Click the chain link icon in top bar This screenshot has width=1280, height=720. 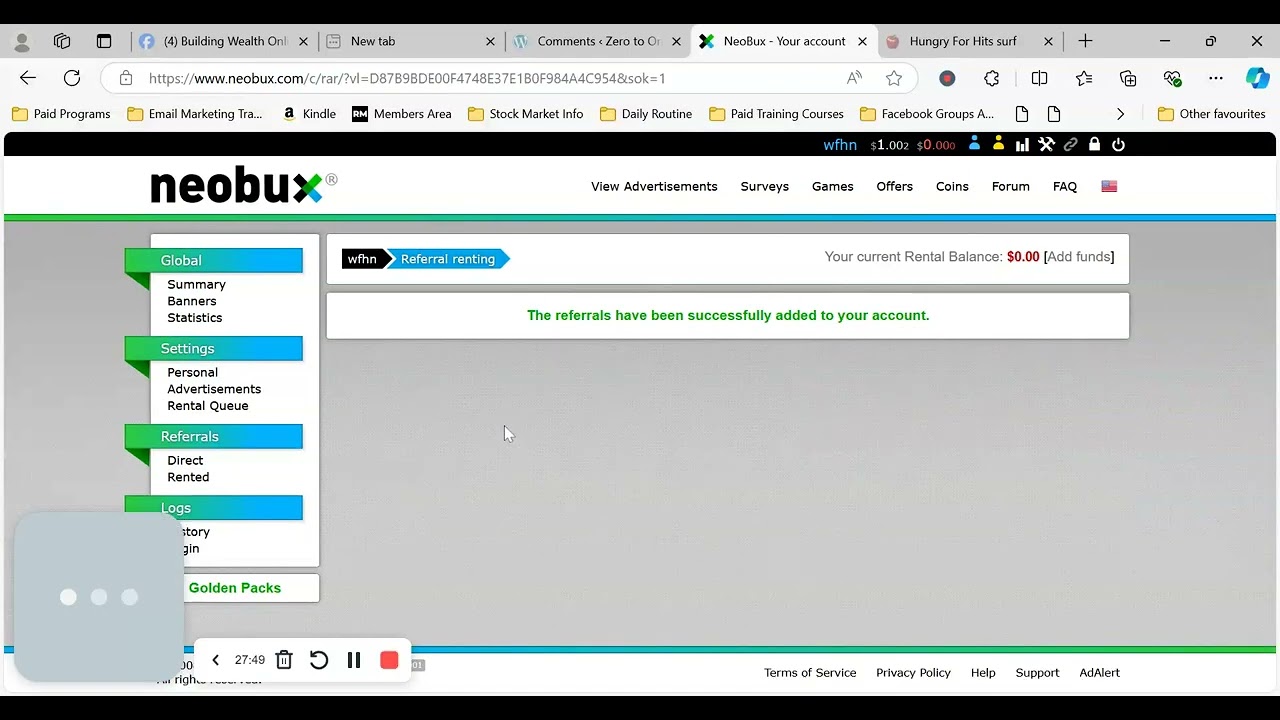pos(1070,145)
